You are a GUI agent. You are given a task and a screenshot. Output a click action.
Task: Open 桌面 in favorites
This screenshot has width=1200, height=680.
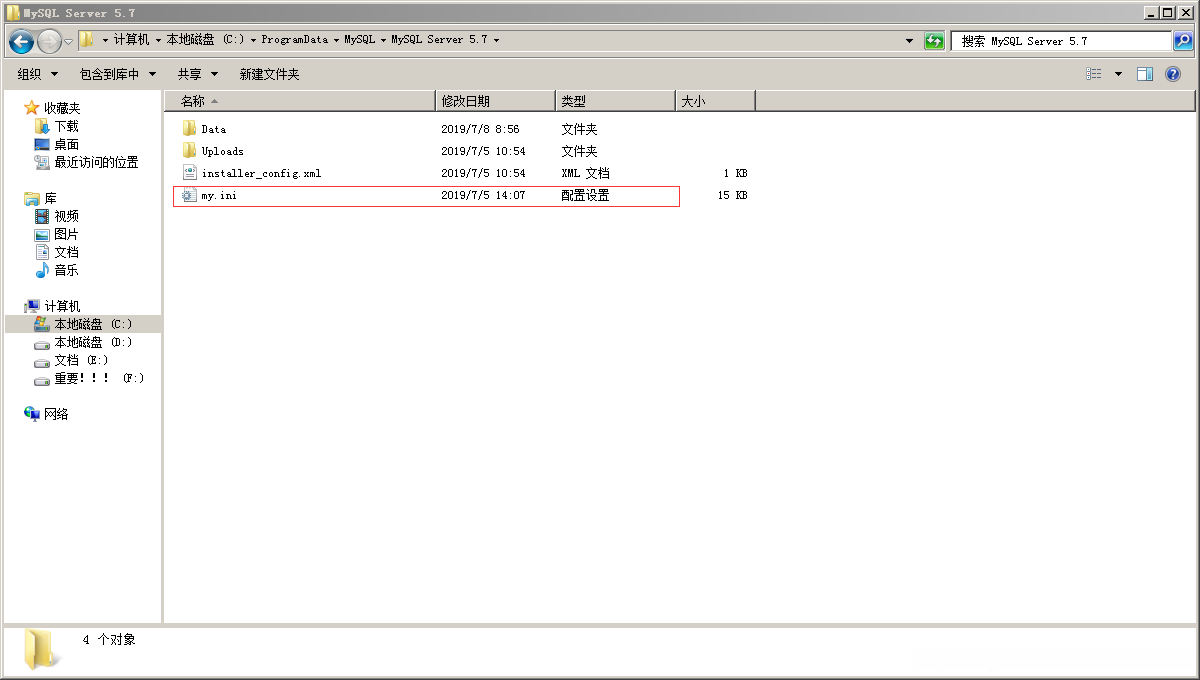(x=66, y=145)
